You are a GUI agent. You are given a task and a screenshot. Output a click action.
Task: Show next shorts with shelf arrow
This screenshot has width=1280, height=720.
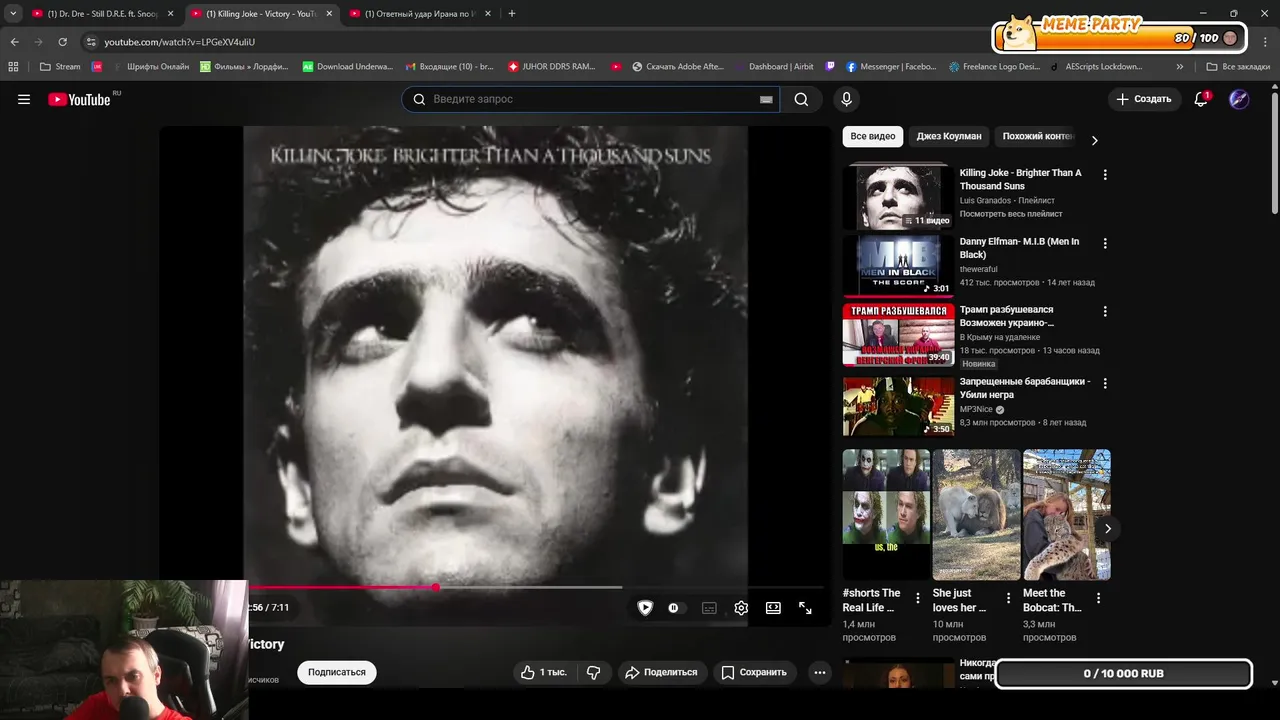[1107, 528]
